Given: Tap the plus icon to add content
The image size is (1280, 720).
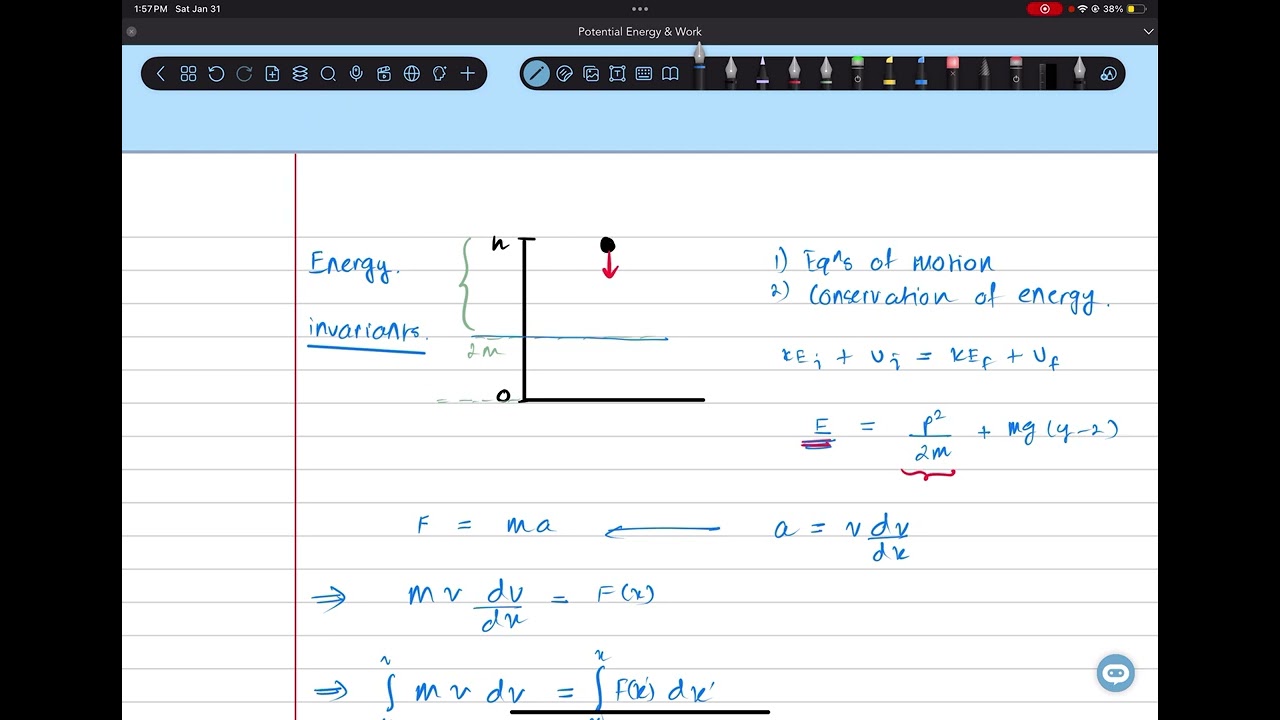Looking at the screenshot, I should click(468, 74).
